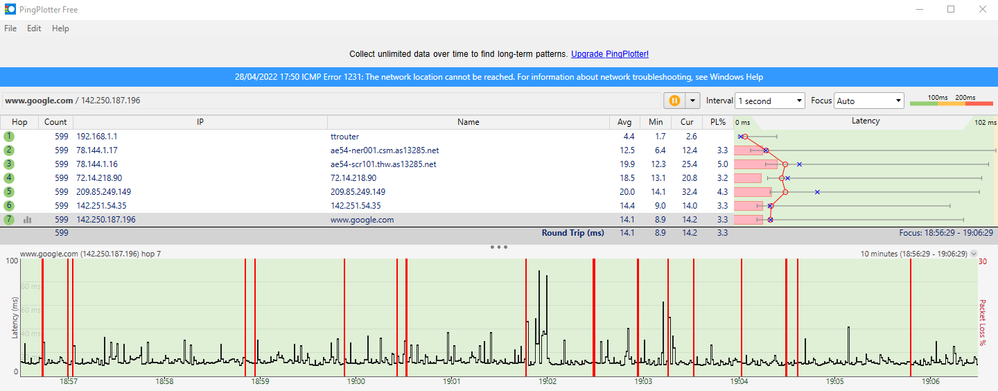Click the Round Trip (ms) summary label

pyautogui.click(x=572, y=233)
